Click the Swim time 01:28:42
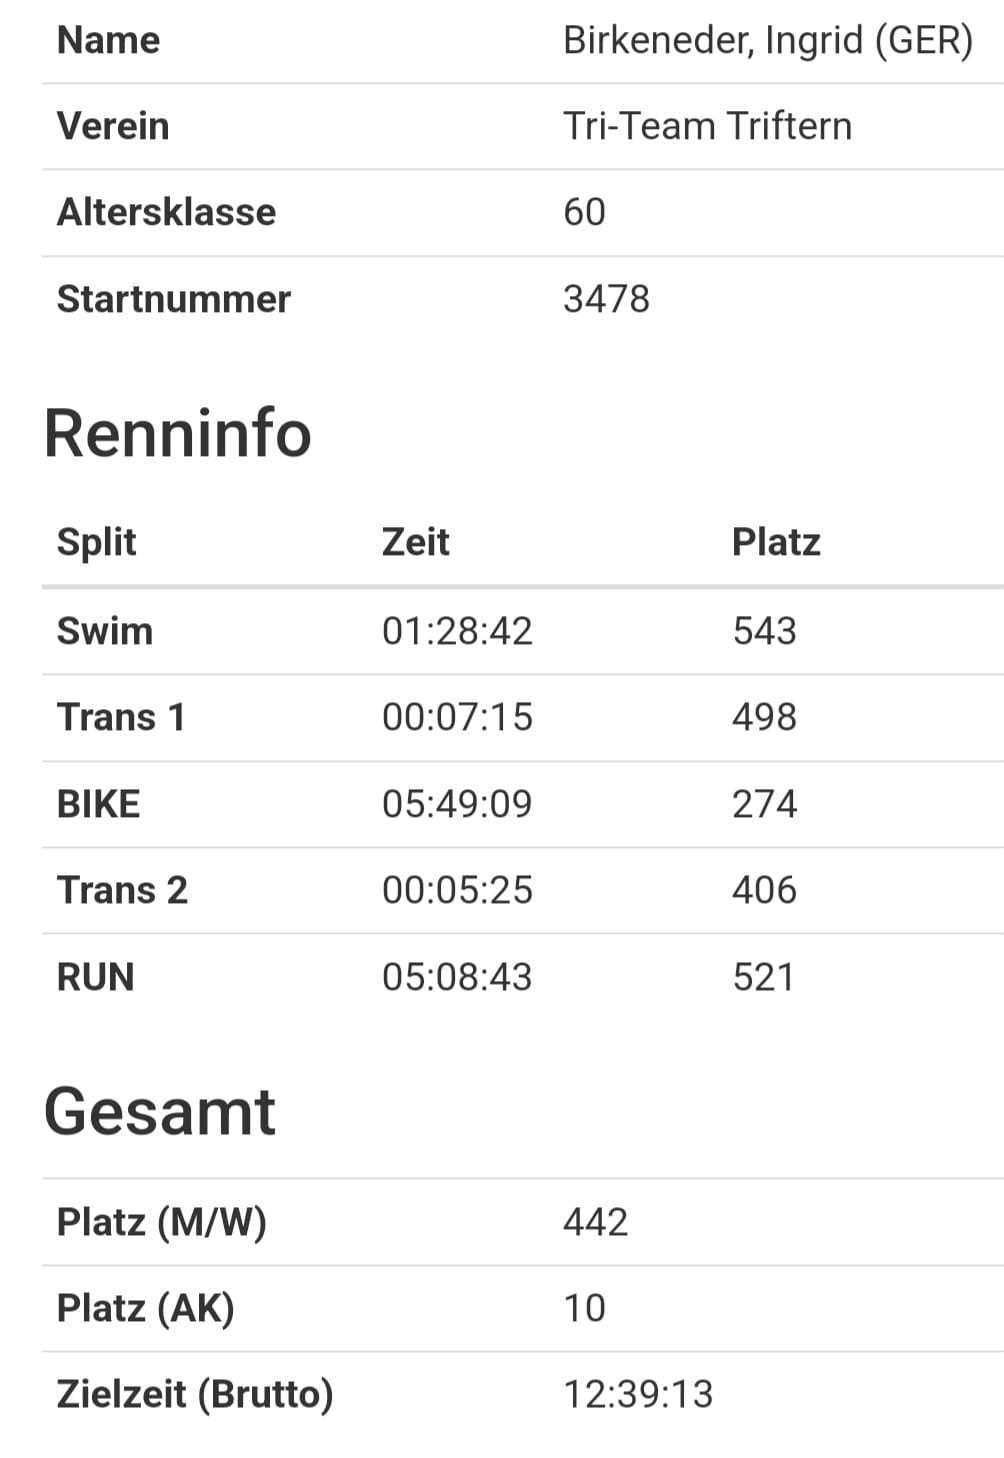The width and height of the screenshot is (1004, 1458). 457,631
